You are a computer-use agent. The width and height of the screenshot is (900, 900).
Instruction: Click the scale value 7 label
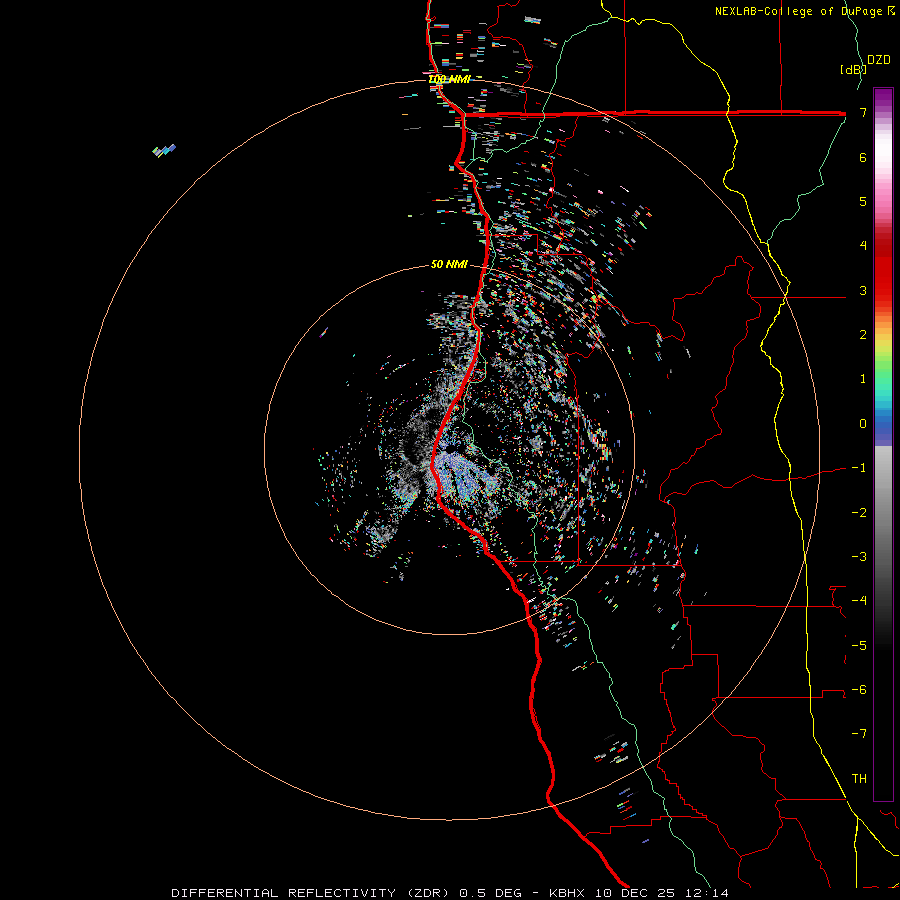click(863, 112)
